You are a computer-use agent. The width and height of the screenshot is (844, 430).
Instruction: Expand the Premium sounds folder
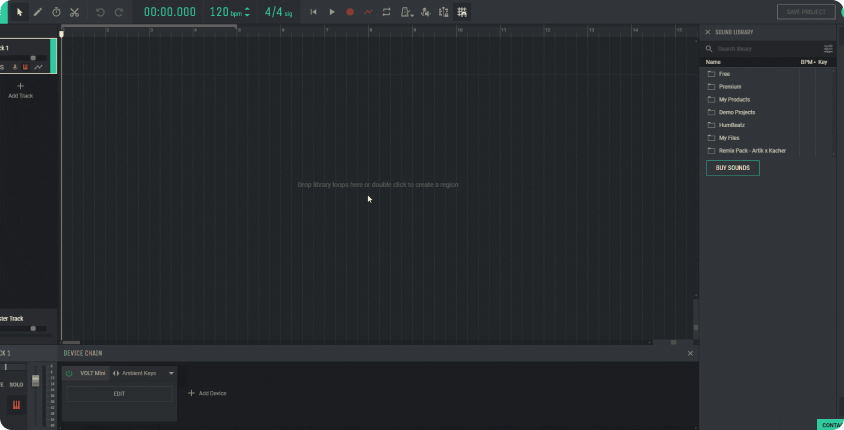[729, 87]
